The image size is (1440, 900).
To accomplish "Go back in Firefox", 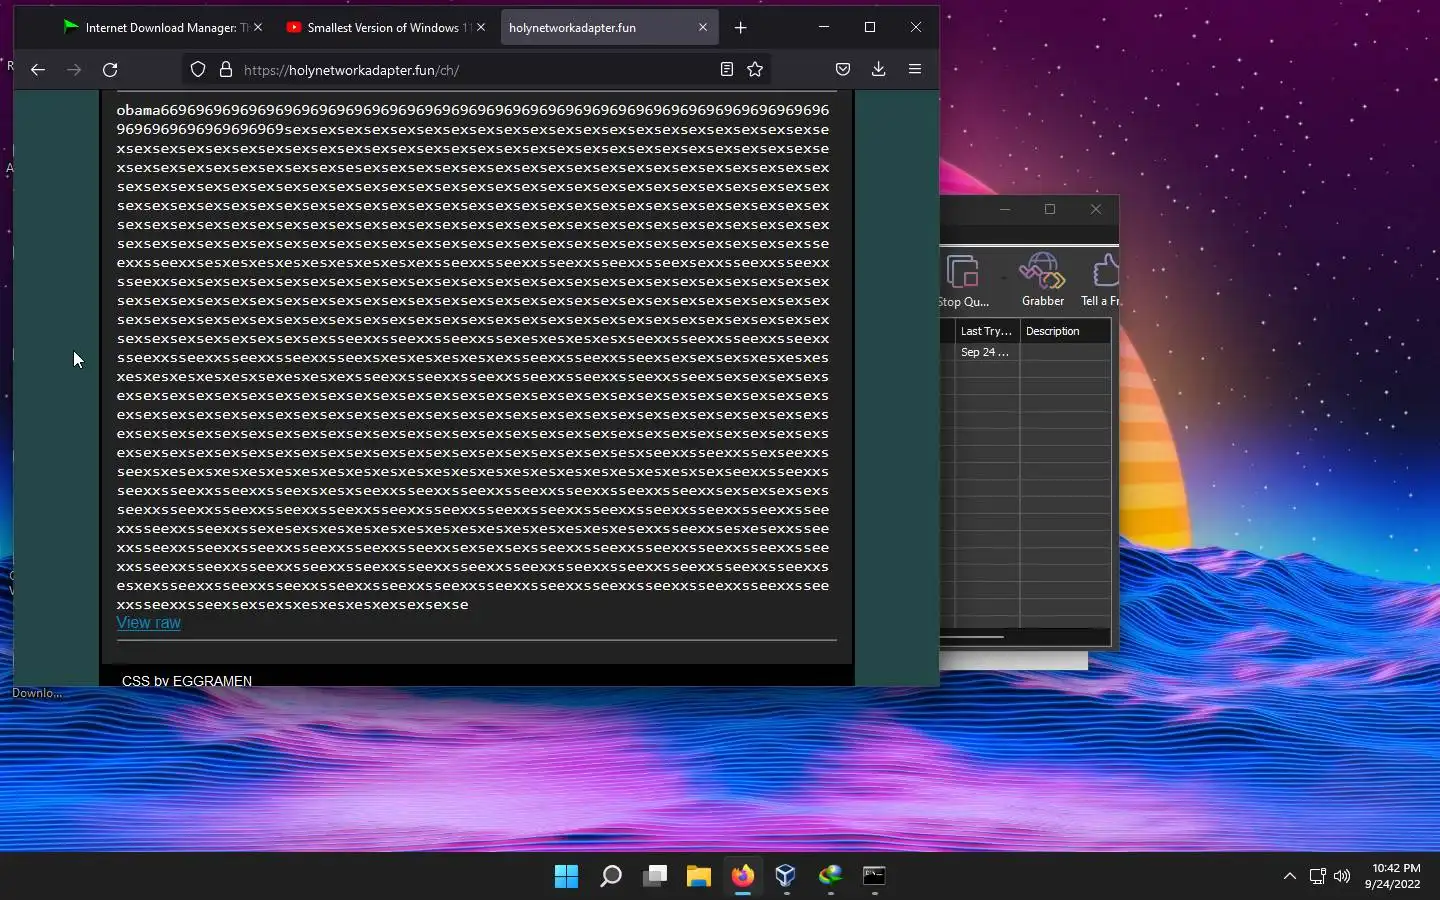I will tap(38, 70).
